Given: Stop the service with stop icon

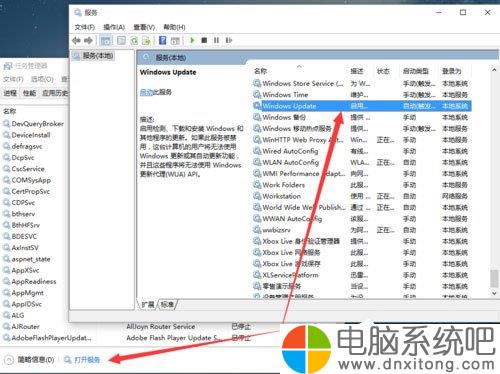Looking at the screenshot, I should (204, 40).
